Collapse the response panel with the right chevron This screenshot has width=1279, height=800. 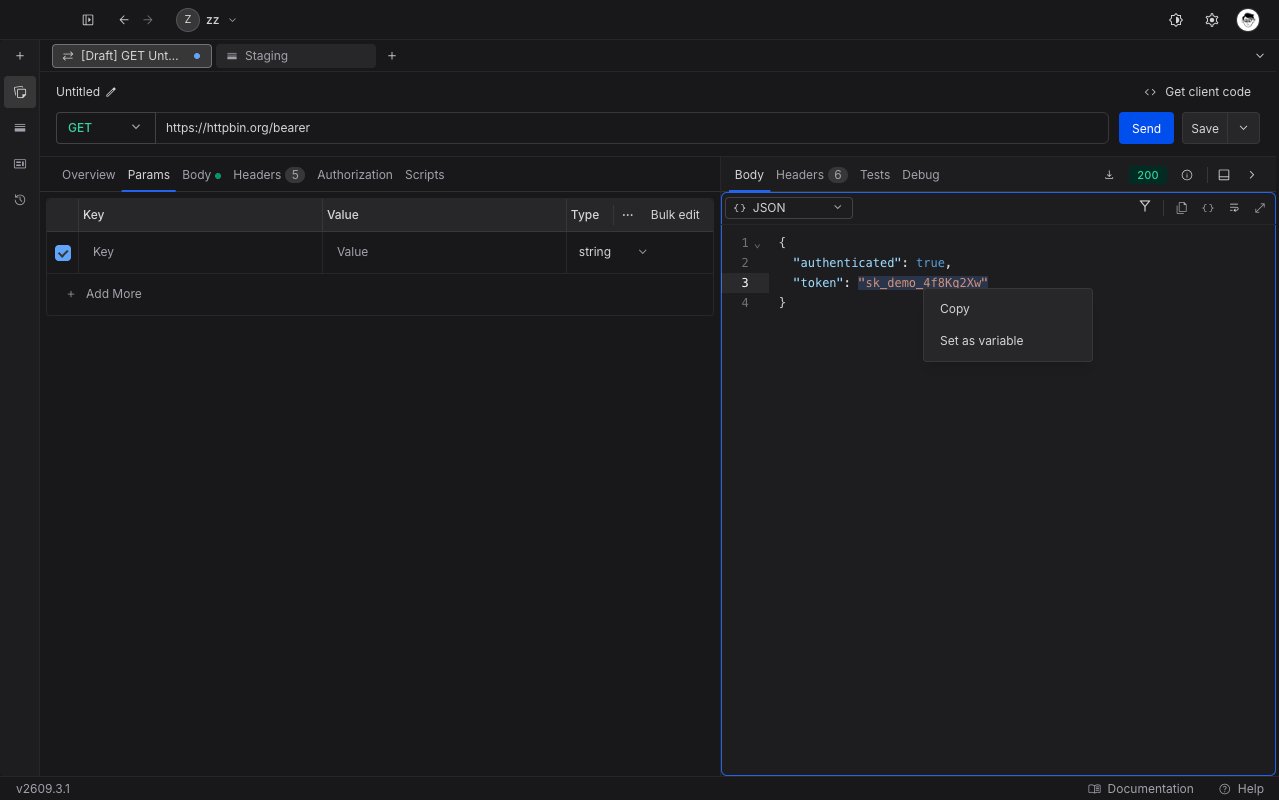click(1252, 175)
